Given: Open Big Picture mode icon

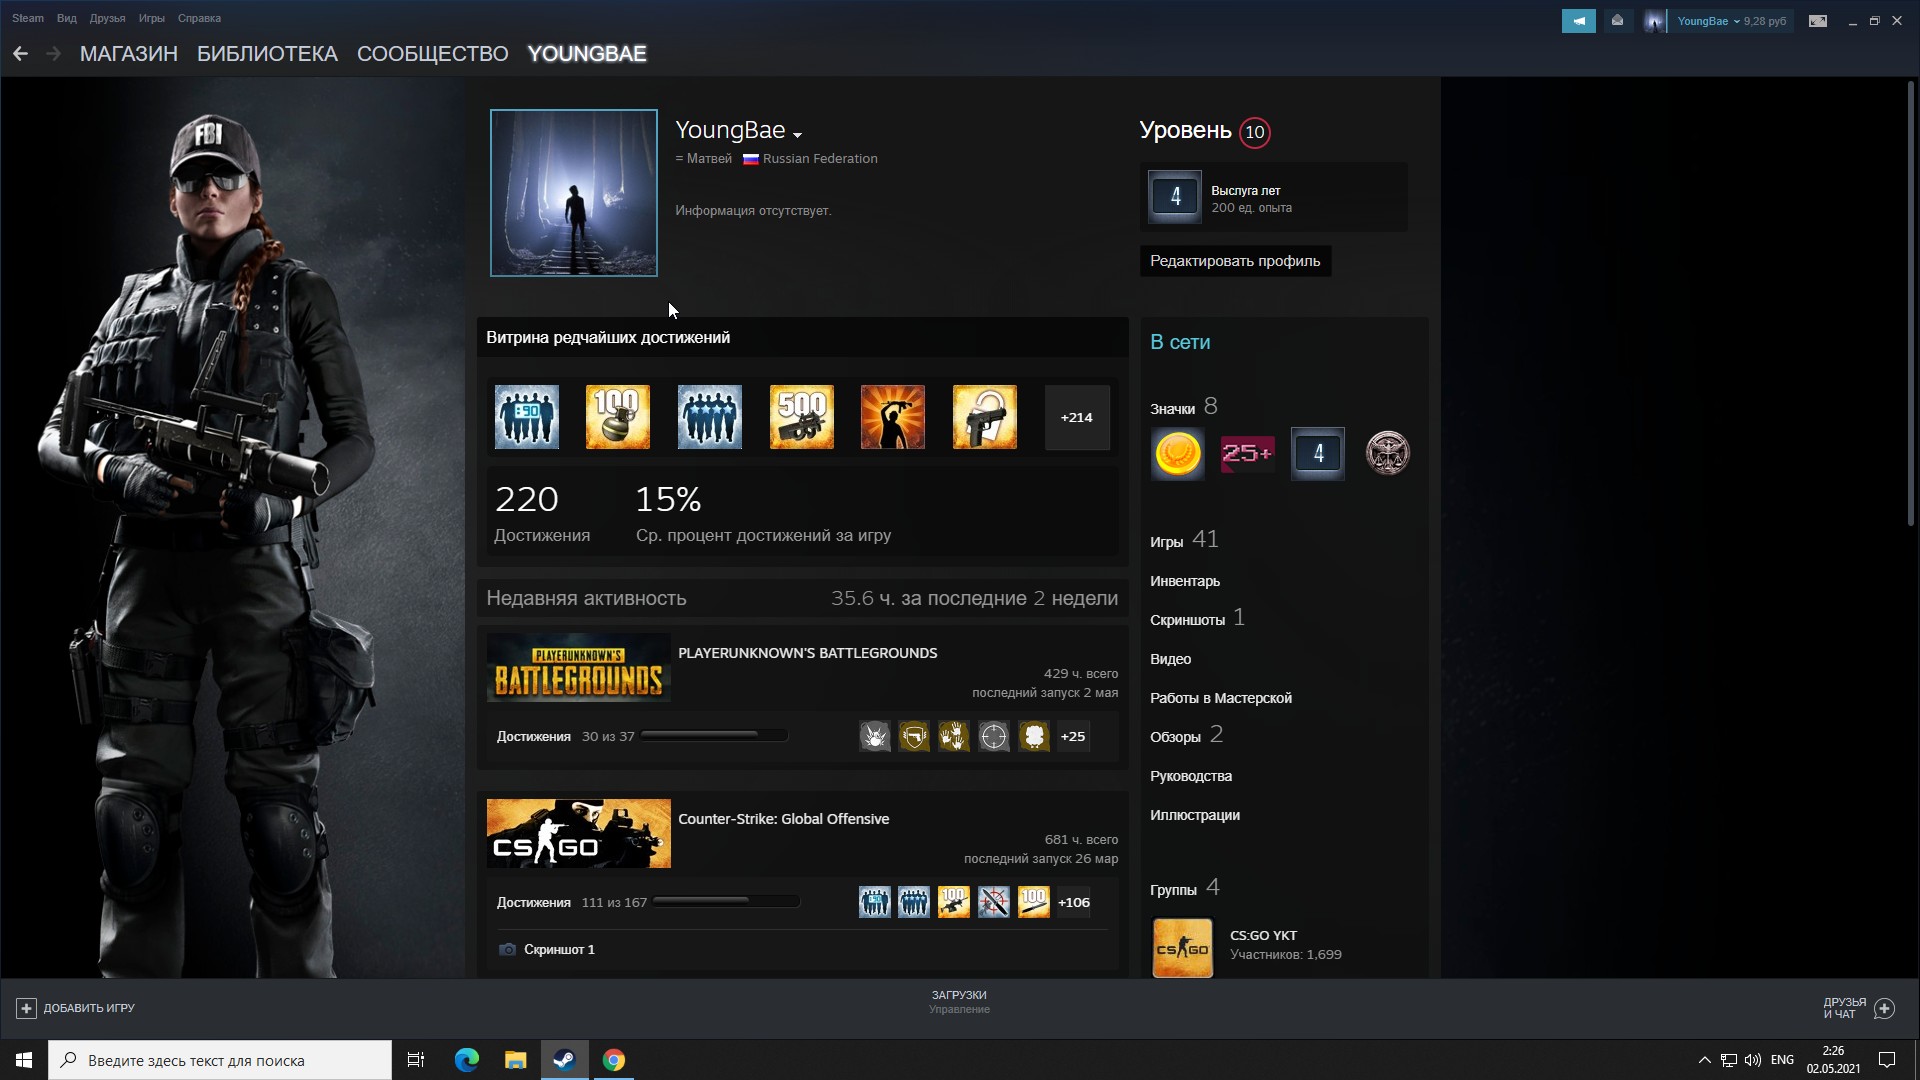Looking at the screenshot, I should (x=1818, y=21).
